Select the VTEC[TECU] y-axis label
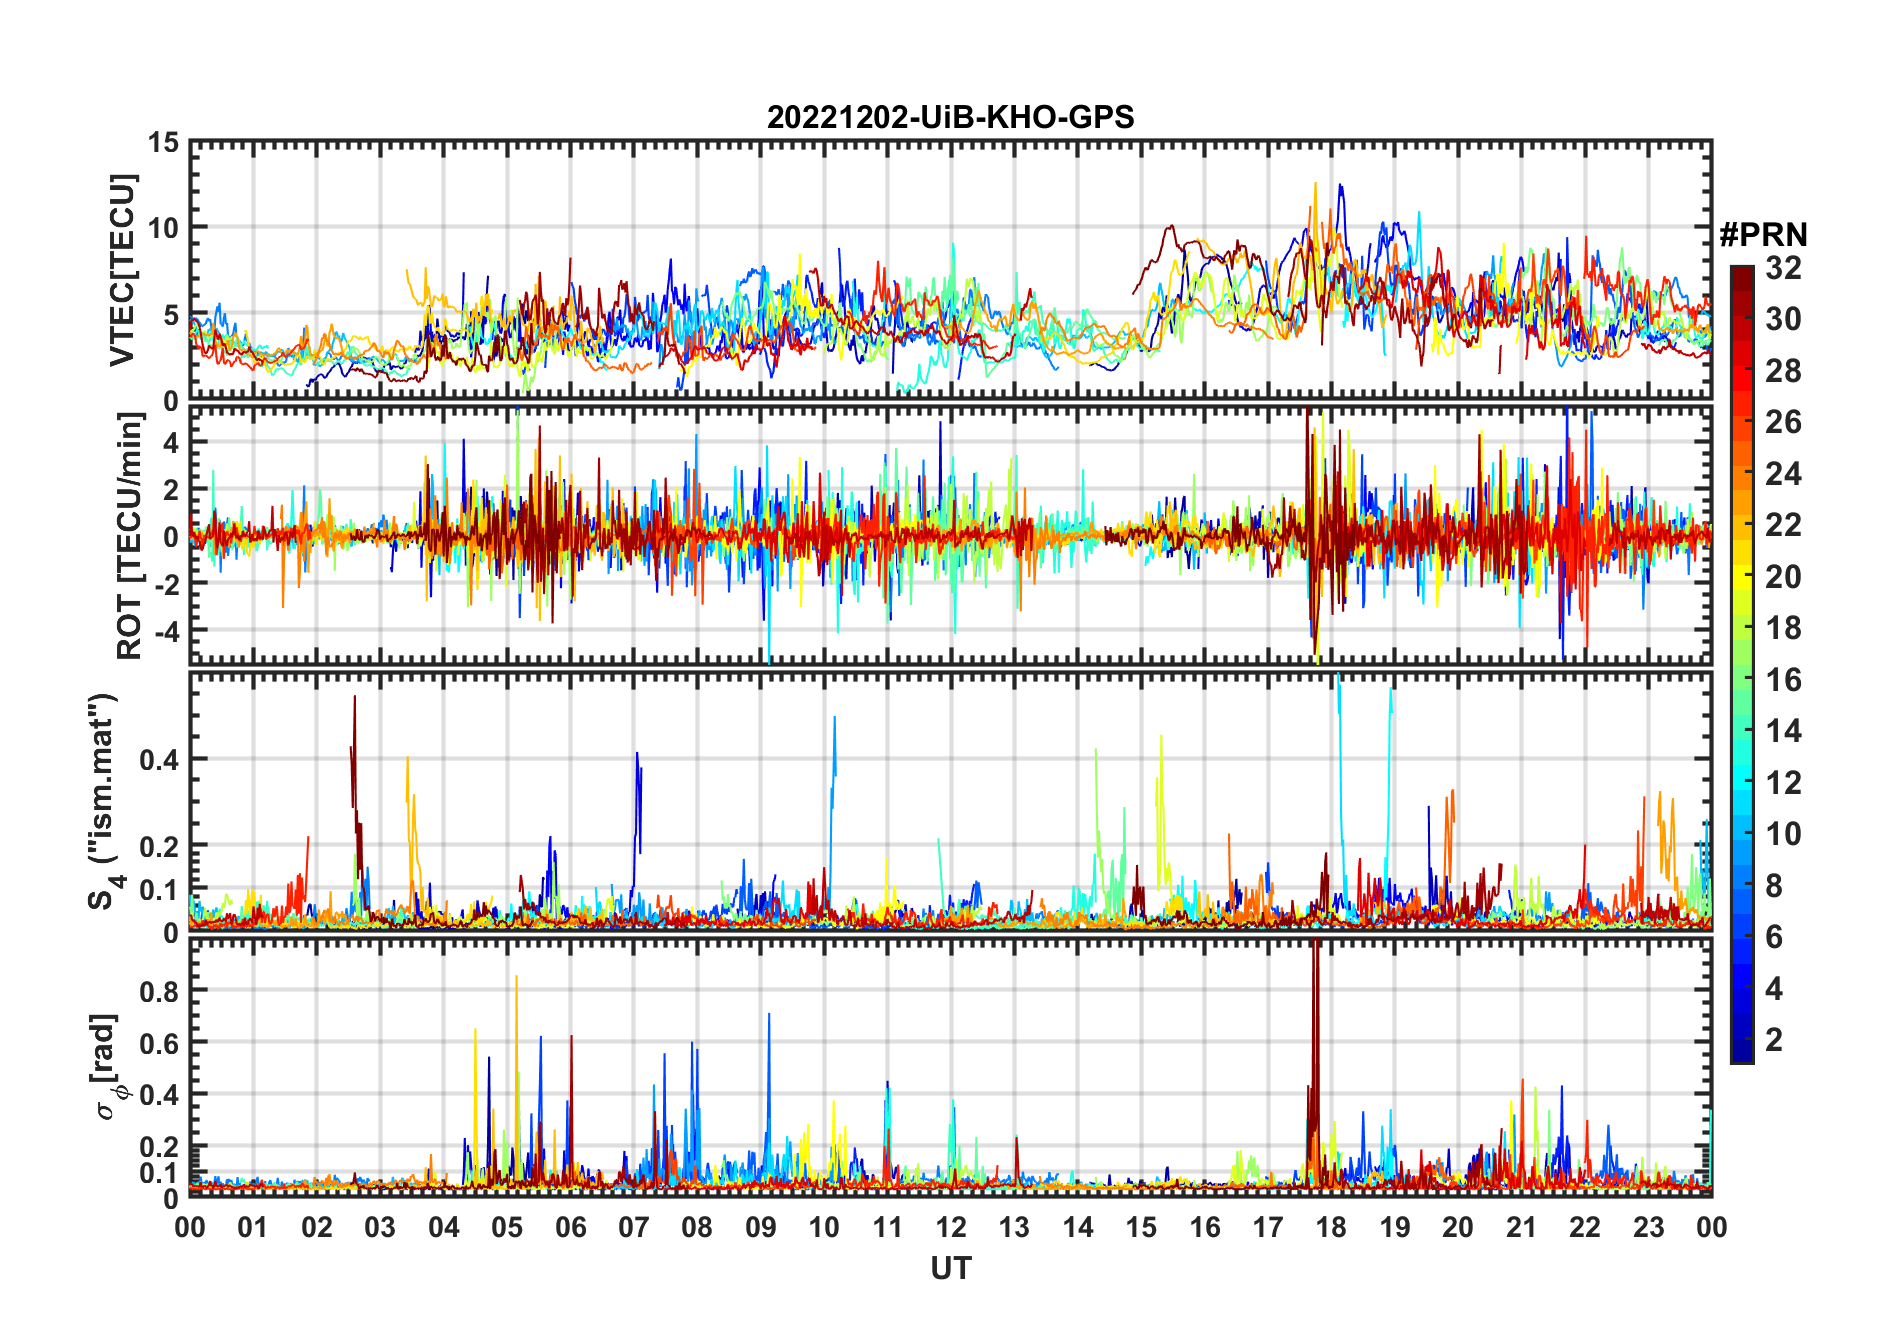Viewport: 1902px width, 1330px height. (122, 271)
